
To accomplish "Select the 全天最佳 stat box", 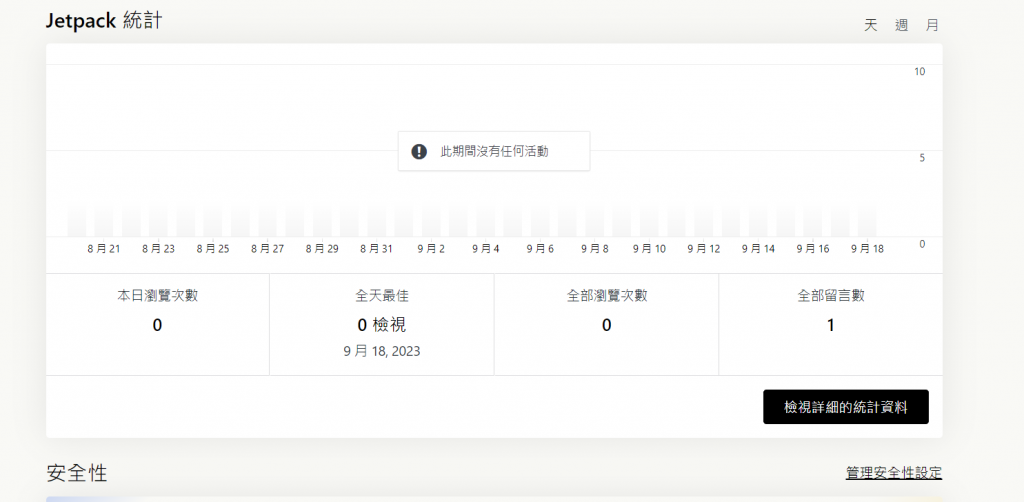I will 382,324.
